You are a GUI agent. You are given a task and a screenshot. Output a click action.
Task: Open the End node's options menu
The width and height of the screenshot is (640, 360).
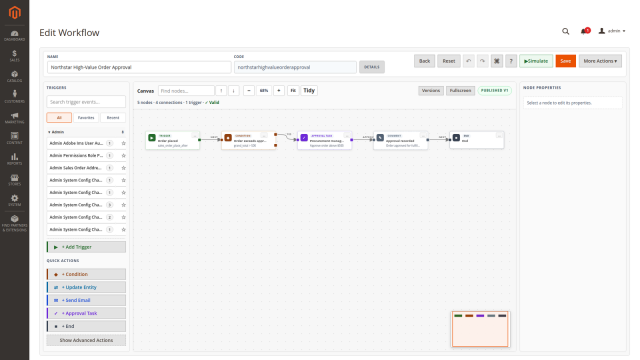coord(499,136)
